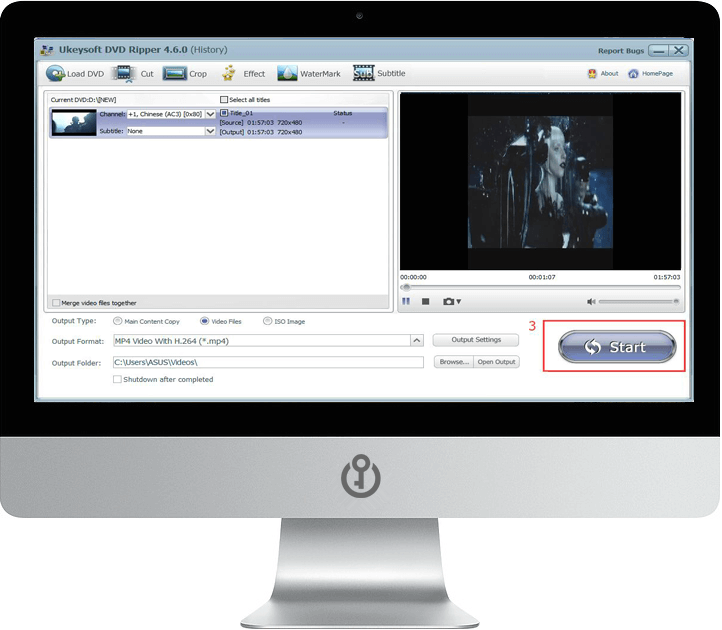The width and height of the screenshot is (722, 630).
Task: Click Output Settings button
Action: point(476,340)
